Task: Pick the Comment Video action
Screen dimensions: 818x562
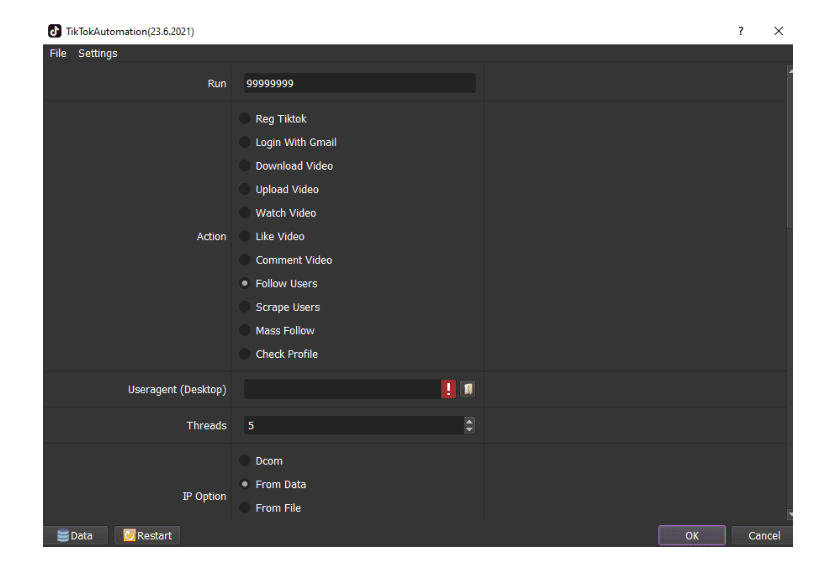Action: pos(286,260)
